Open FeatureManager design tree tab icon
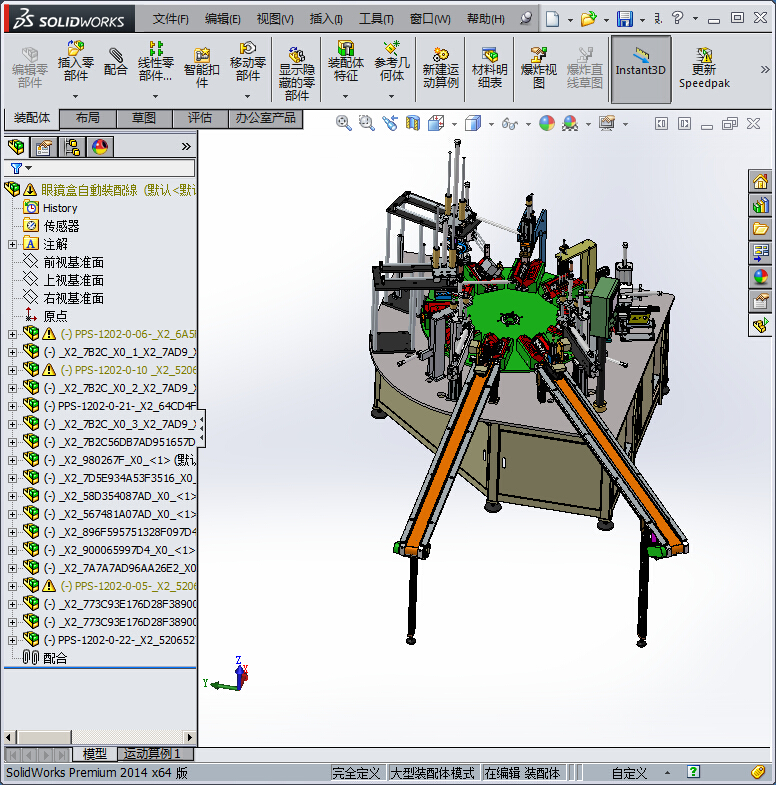776x785 pixels. [16, 147]
